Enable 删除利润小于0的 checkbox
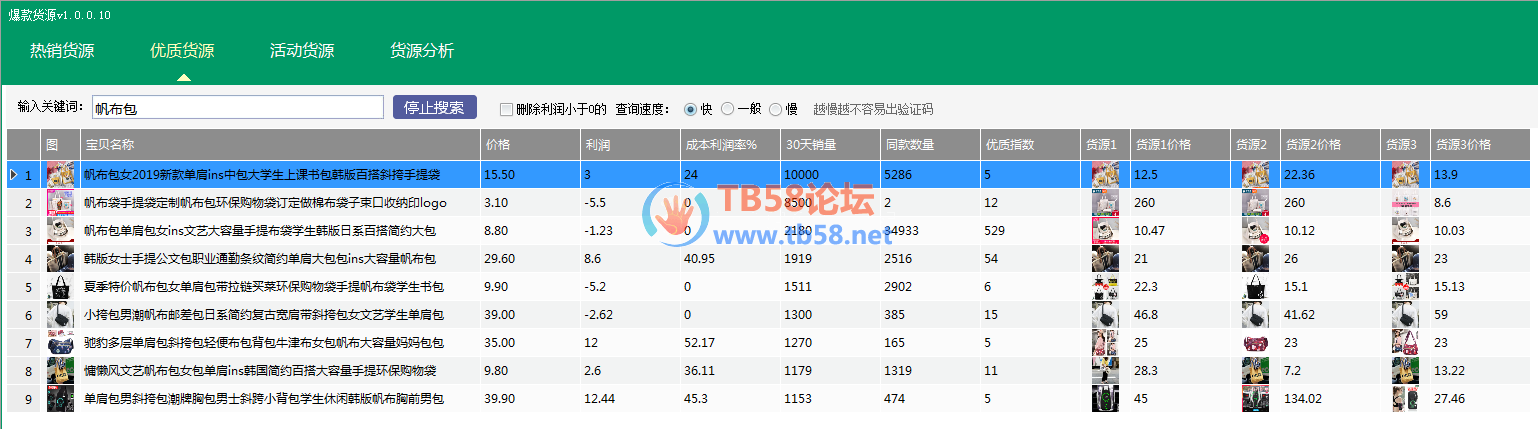Image resolution: width=1538 pixels, height=429 pixels. (x=506, y=109)
